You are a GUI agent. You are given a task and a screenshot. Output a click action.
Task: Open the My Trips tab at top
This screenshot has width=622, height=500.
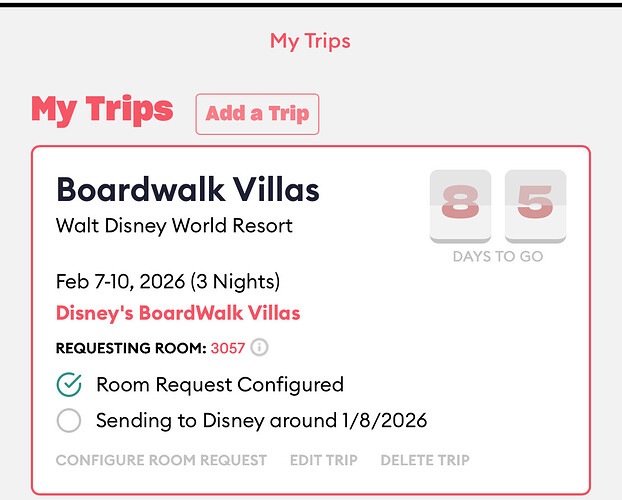point(310,41)
